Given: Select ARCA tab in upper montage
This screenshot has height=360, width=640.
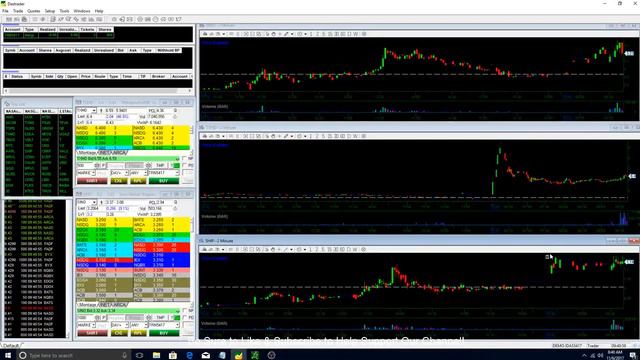Looking at the screenshot, I should tap(120, 153).
